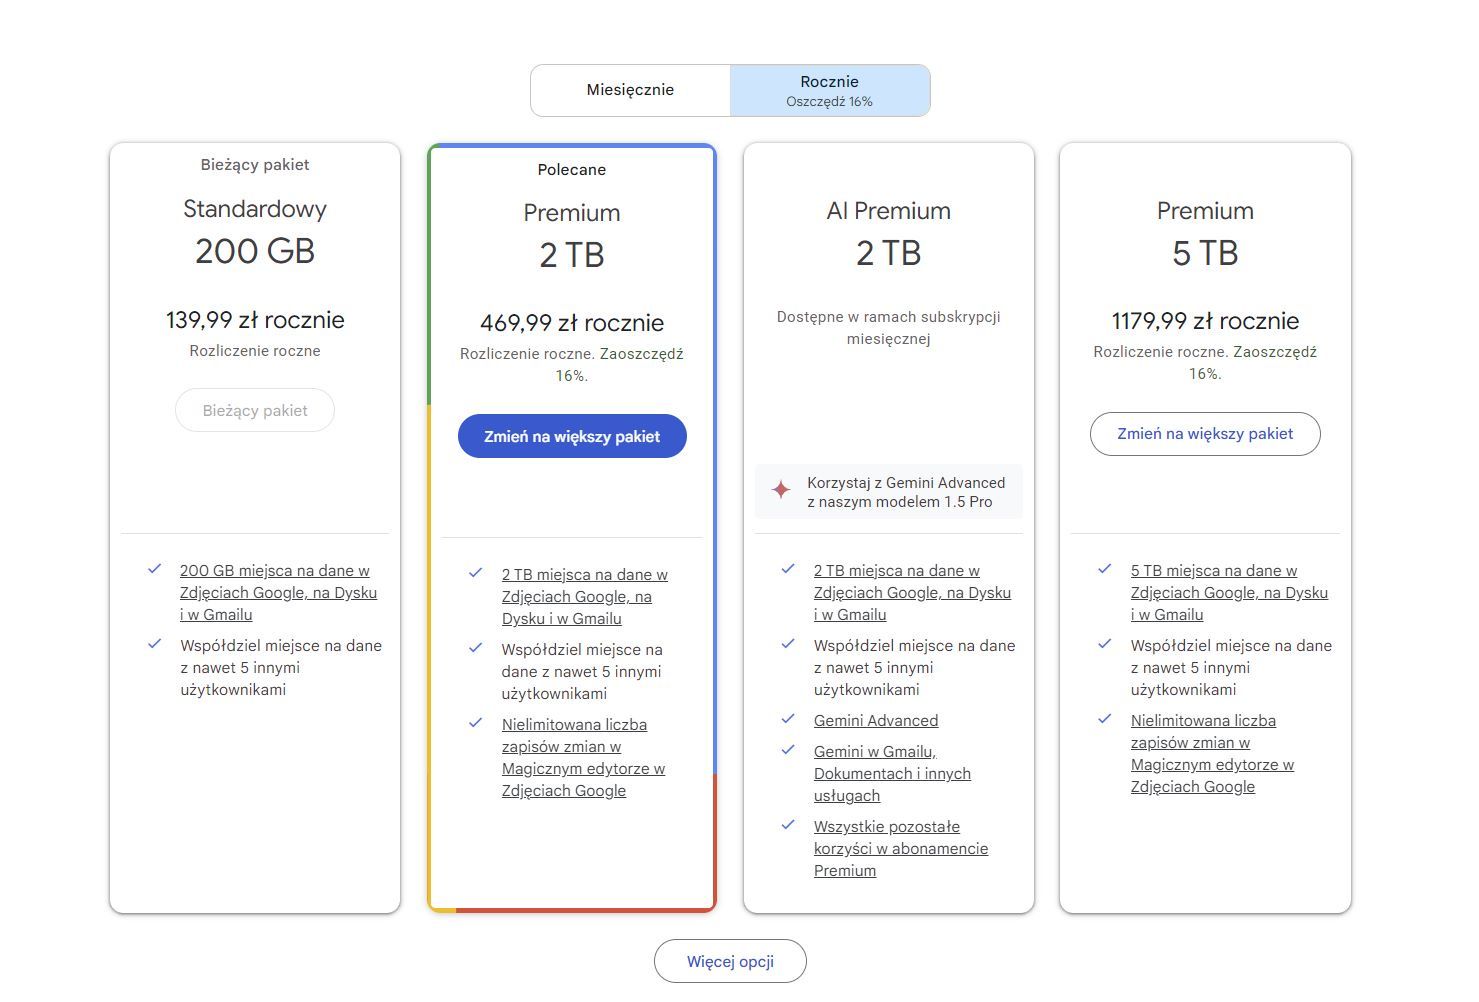This screenshot has width=1479, height=1002.
Task: Click the price 139,99 zł rocznie
Action: [255, 320]
